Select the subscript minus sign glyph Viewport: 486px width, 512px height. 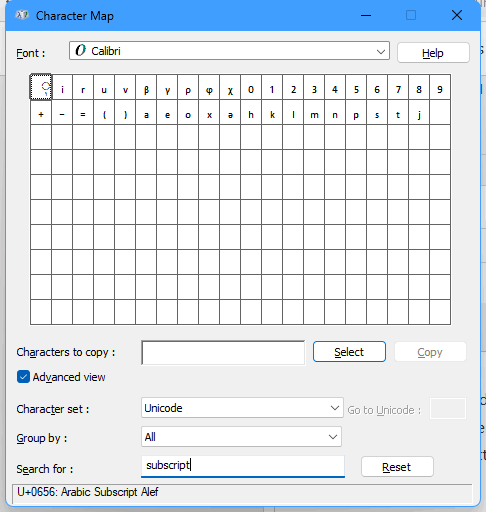(x=62, y=112)
